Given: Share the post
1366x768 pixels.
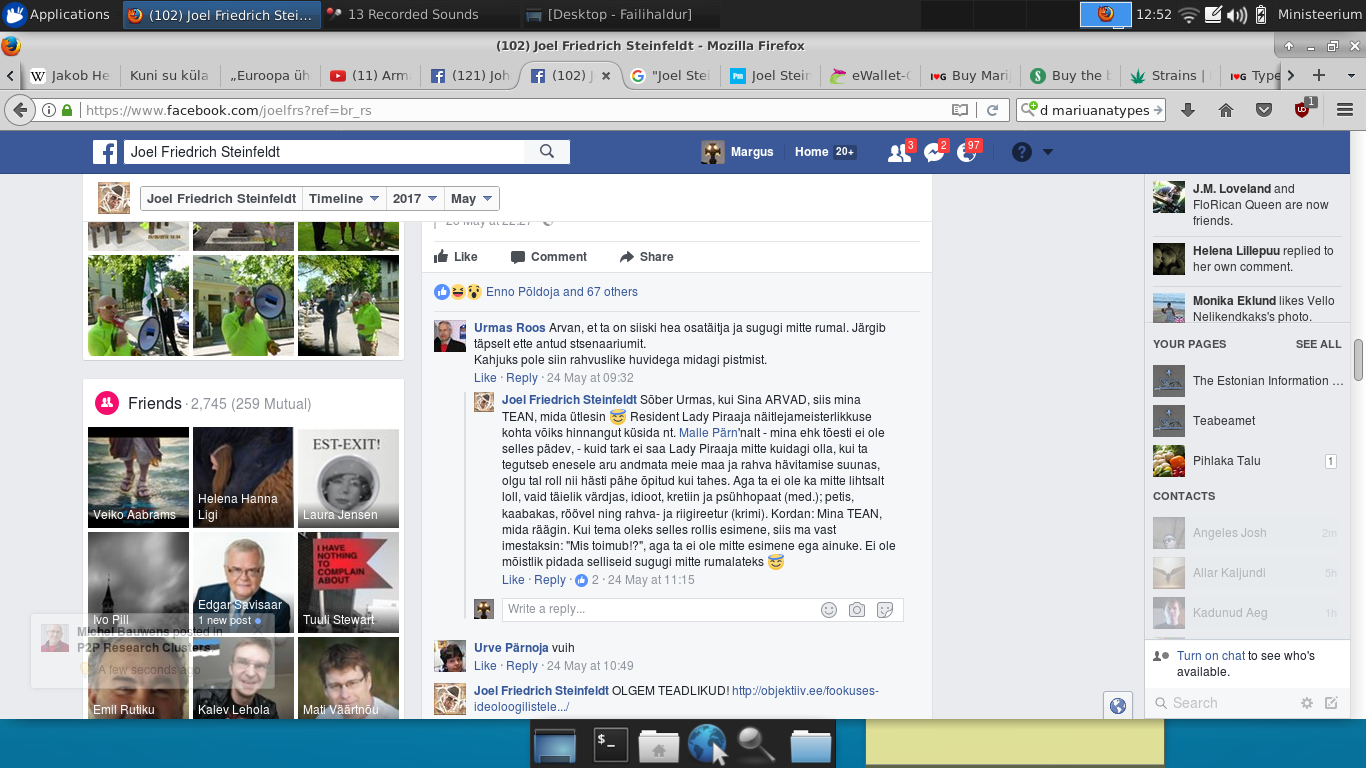Looking at the screenshot, I should point(646,257).
